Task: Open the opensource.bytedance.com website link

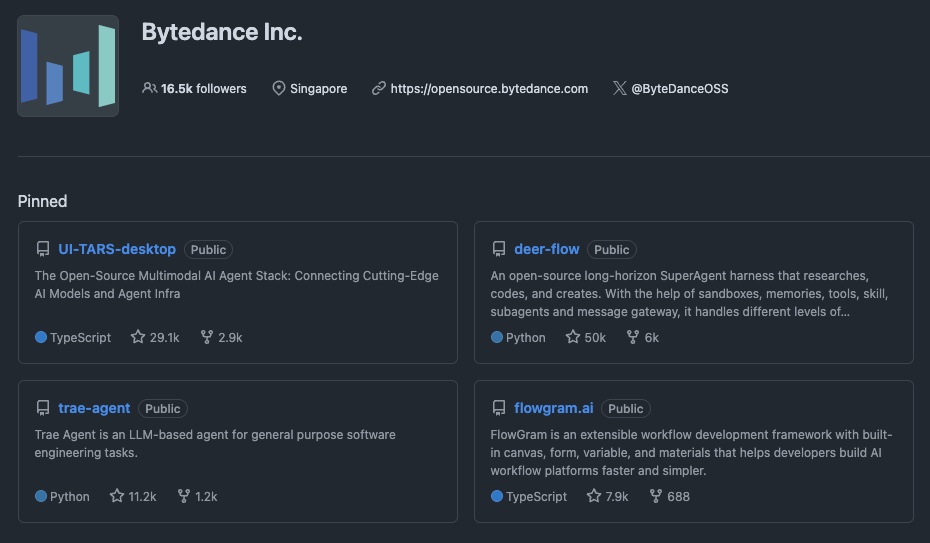Action: tap(489, 88)
